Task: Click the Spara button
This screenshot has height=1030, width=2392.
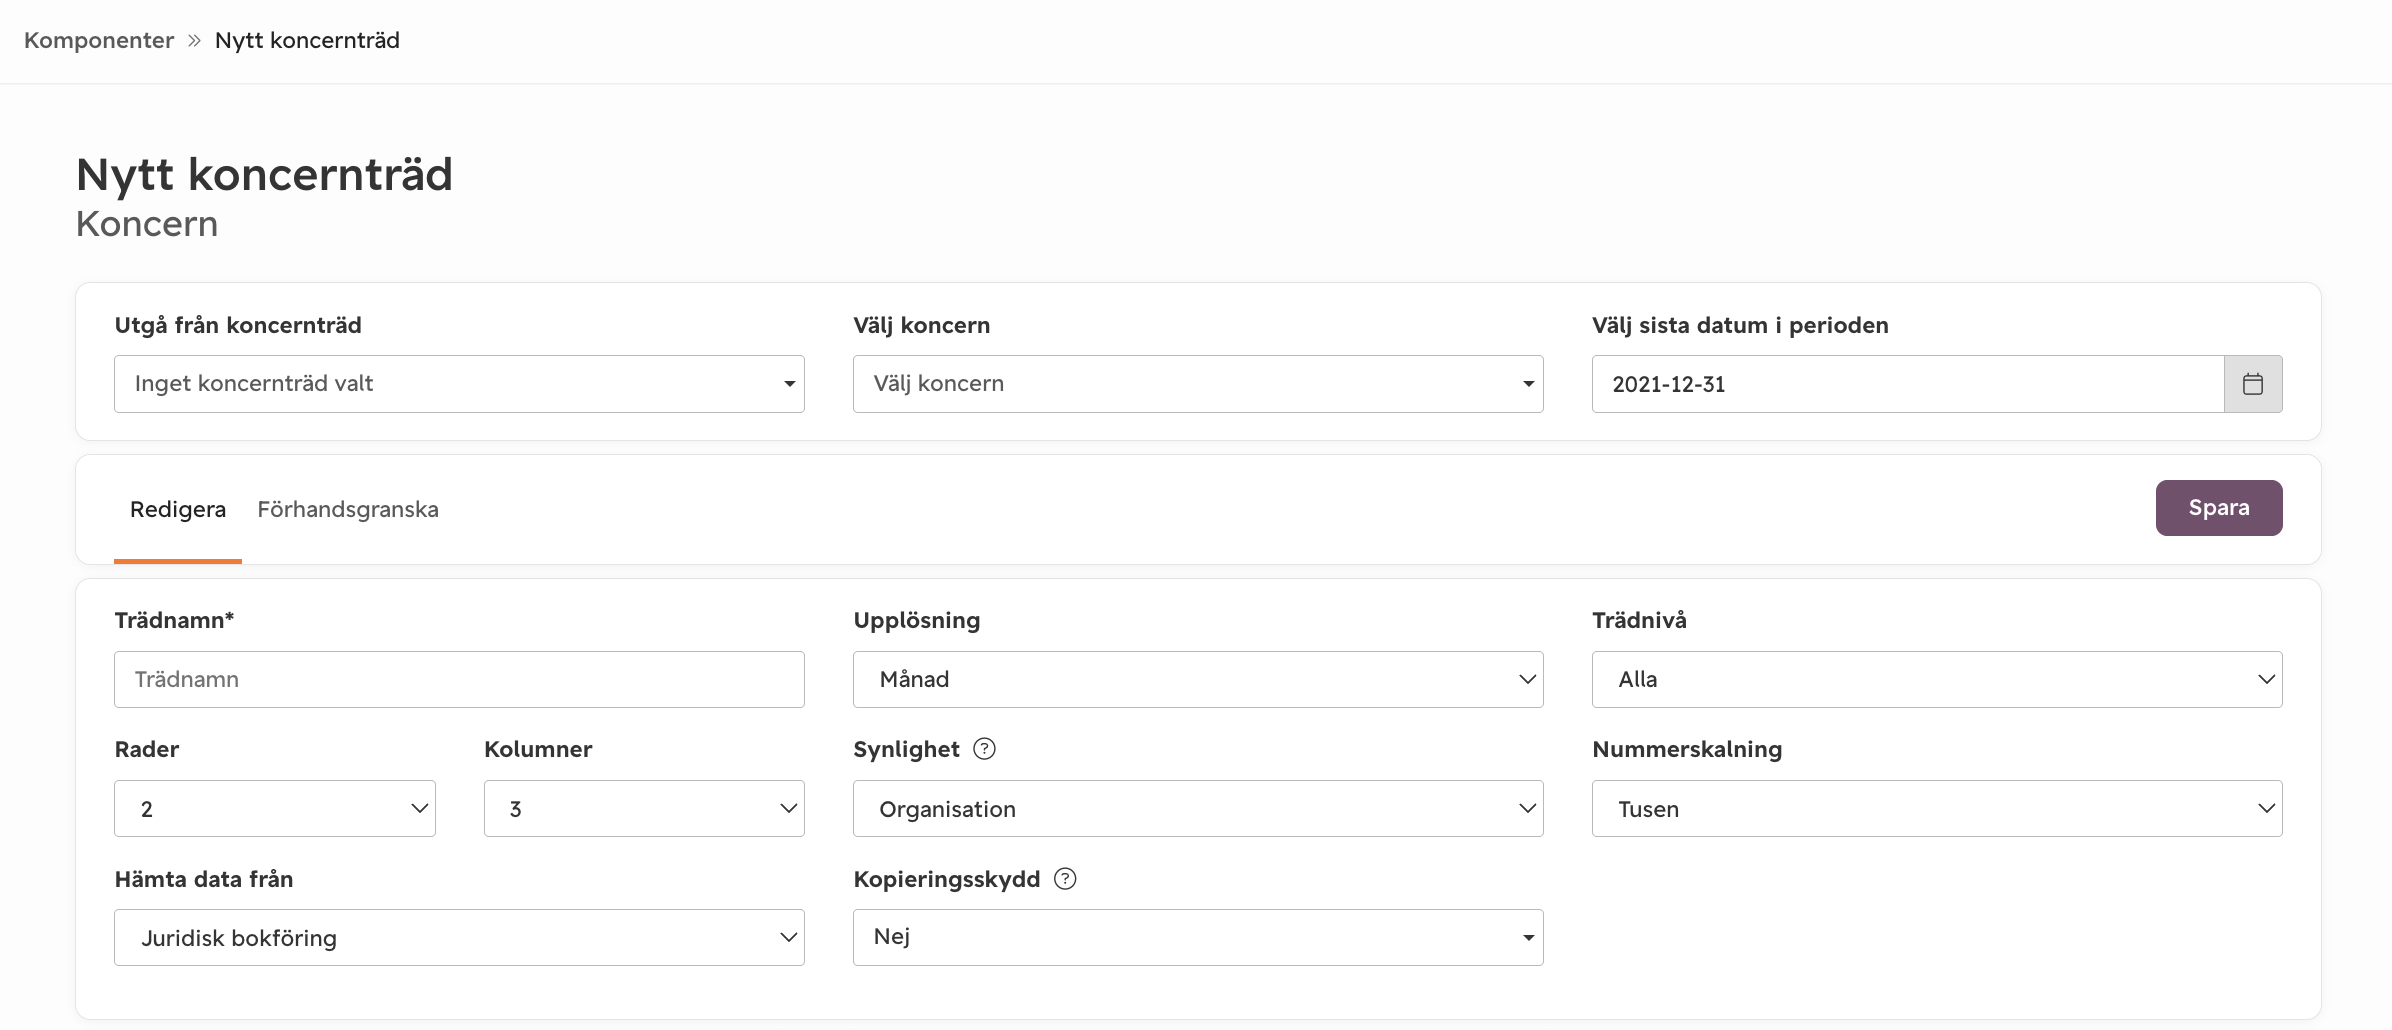Action: coord(2219,508)
